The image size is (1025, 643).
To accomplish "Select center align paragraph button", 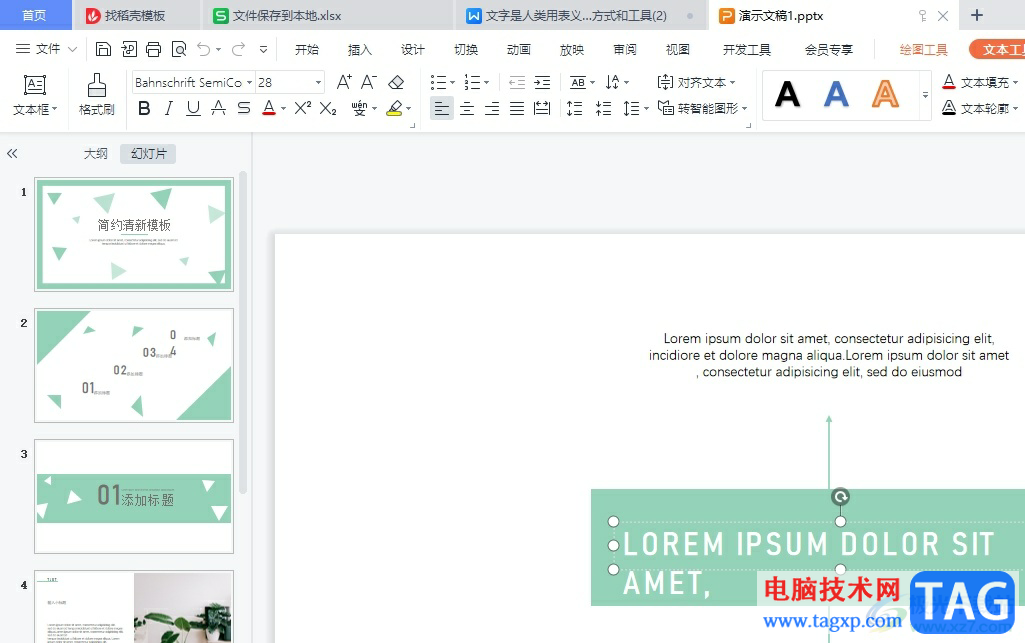I will [x=467, y=108].
